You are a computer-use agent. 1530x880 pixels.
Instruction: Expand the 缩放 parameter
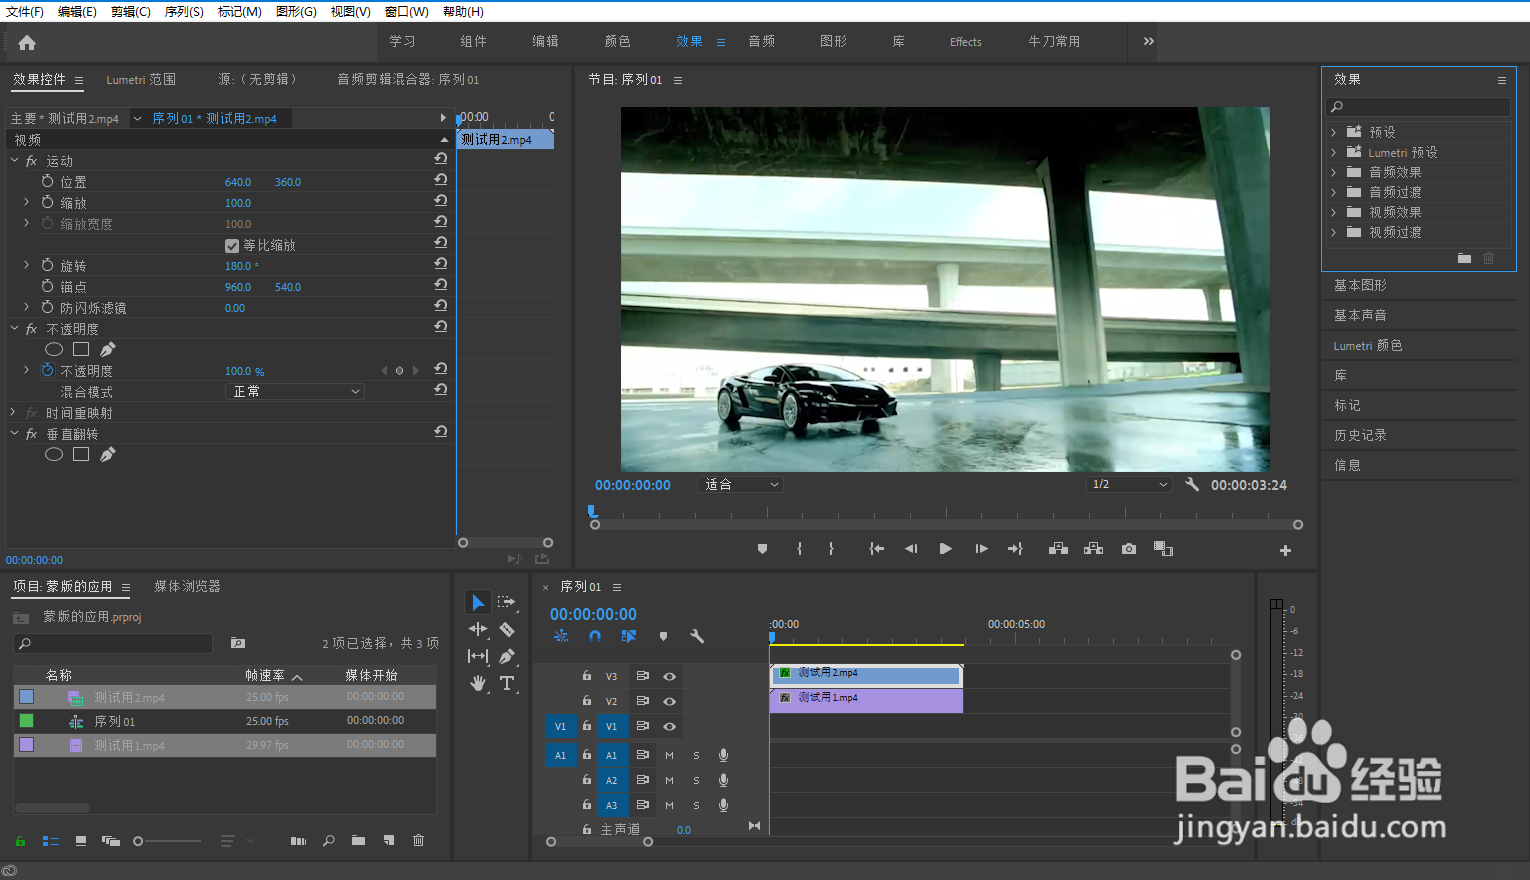point(27,202)
